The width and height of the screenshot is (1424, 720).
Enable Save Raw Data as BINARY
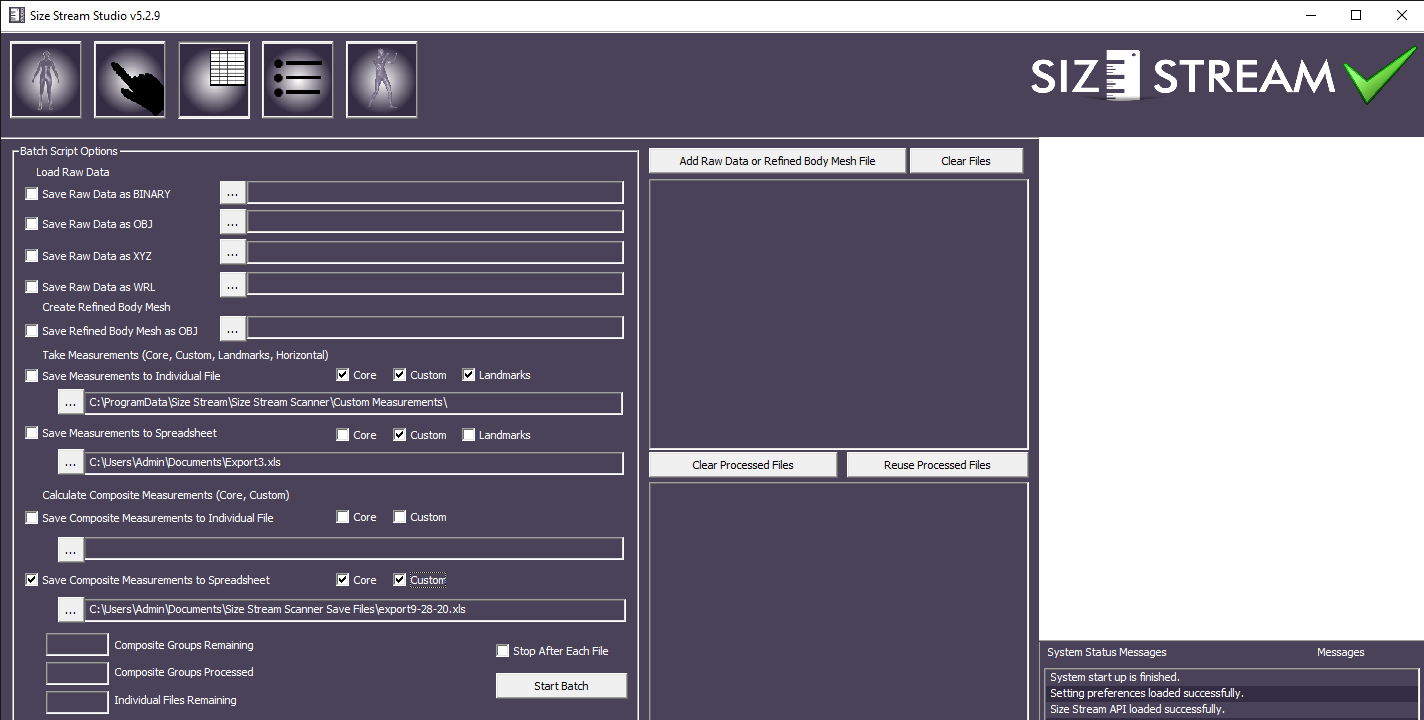tap(32, 194)
